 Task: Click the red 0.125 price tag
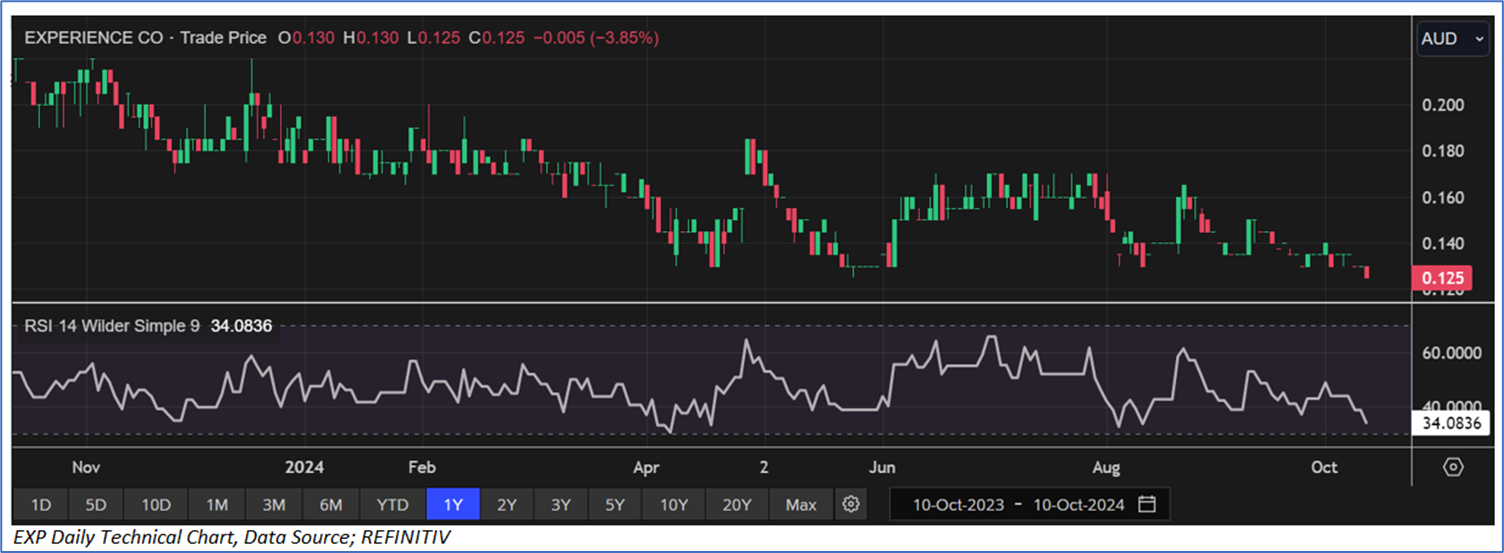click(x=1439, y=278)
